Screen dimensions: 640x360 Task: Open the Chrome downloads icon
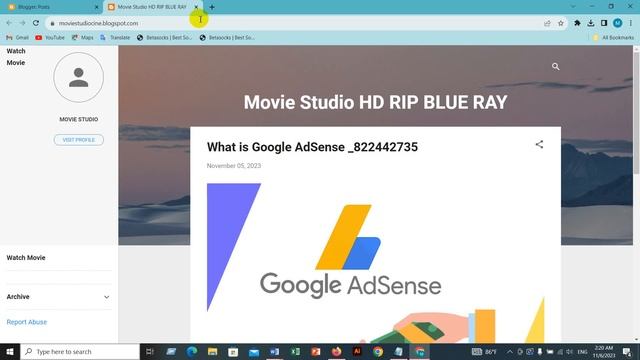(591, 23)
